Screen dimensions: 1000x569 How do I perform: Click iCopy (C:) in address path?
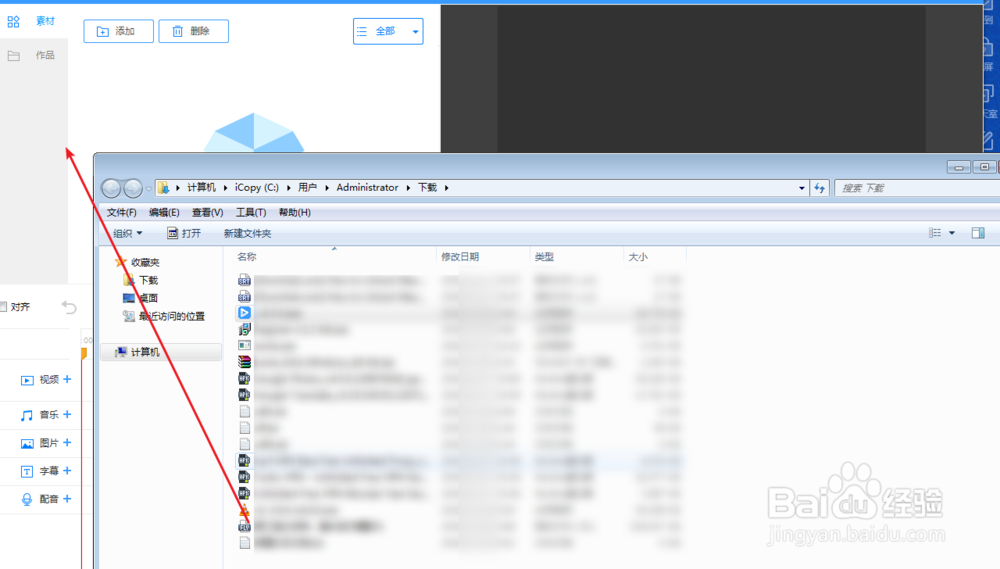pyautogui.click(x=256, y=188)
